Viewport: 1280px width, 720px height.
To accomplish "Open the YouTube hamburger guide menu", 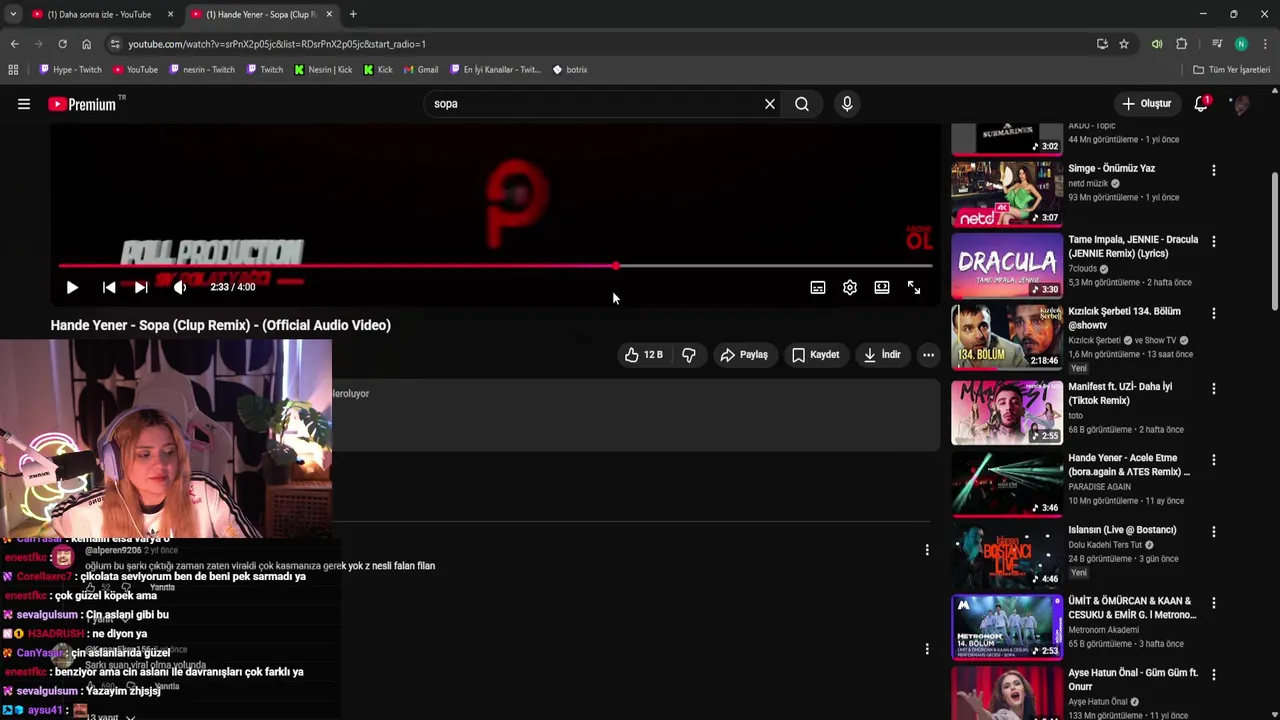I will click(x=24, y=104).
